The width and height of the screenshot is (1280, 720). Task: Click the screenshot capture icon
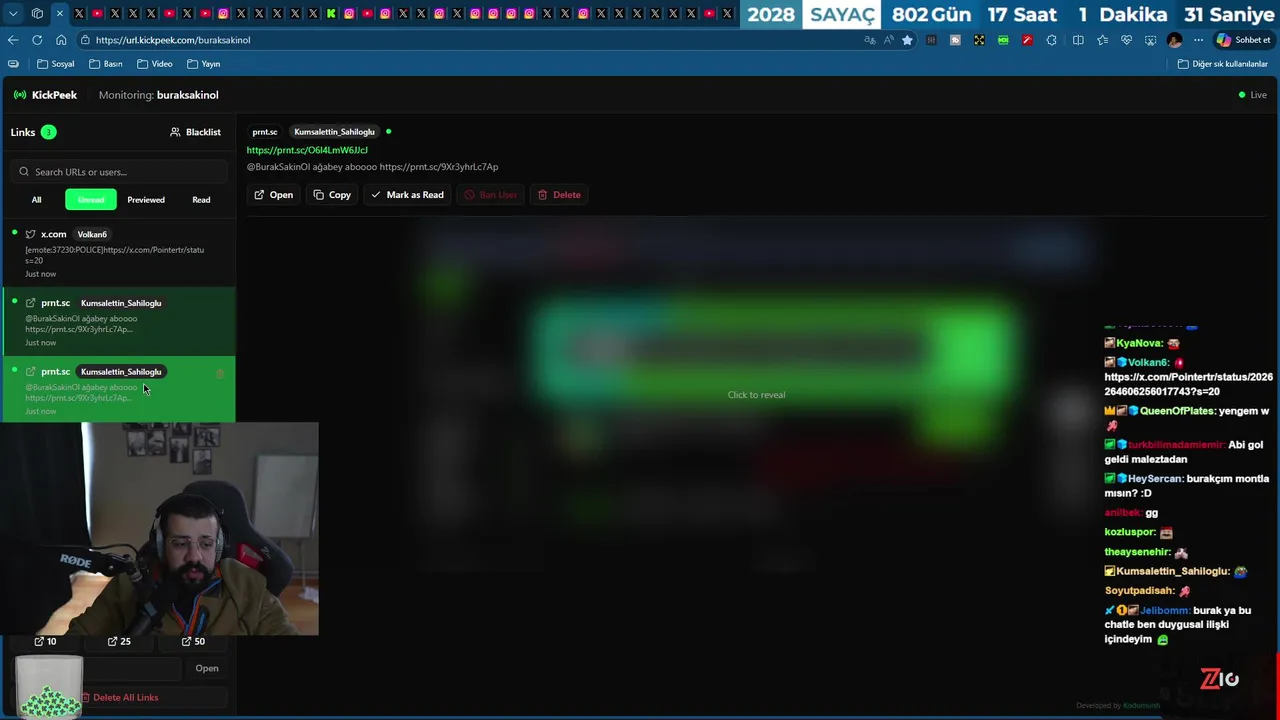pos(1150,40)
